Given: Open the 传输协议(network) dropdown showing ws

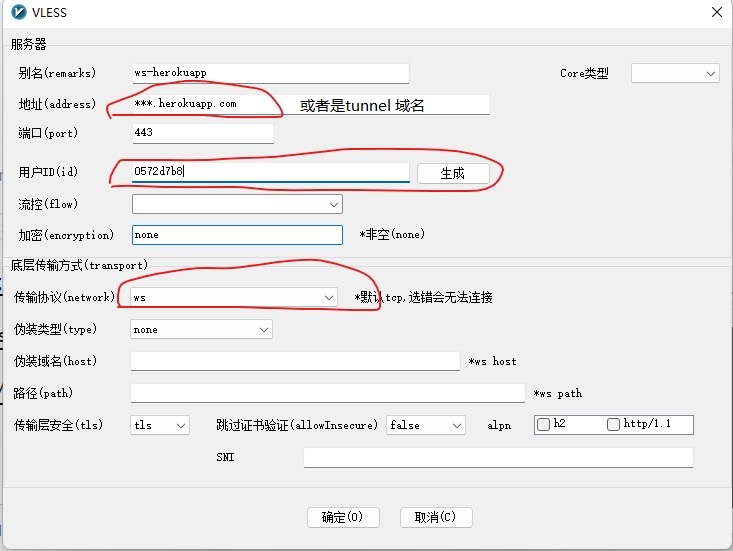Looking at the screenshot, I should tap(234, 298).
